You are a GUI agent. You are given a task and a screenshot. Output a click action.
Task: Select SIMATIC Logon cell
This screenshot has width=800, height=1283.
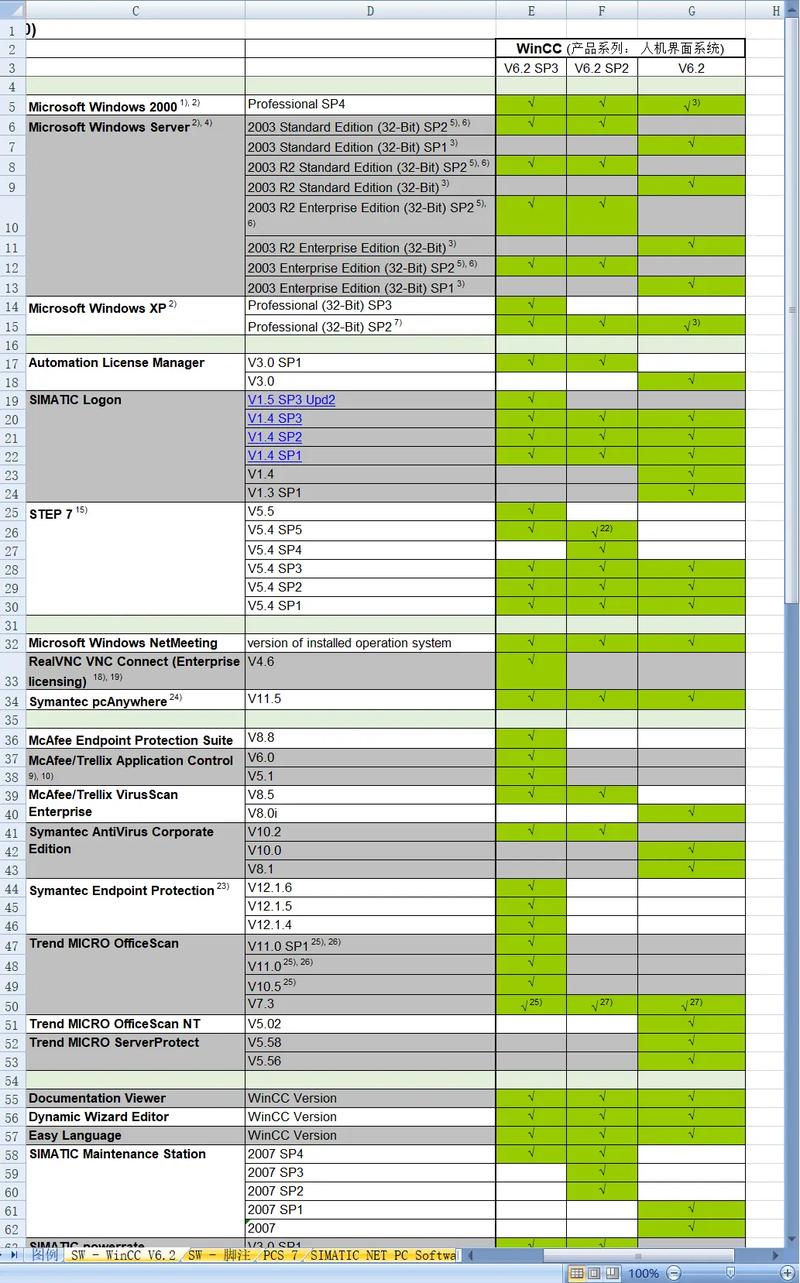tap(135, 446)
